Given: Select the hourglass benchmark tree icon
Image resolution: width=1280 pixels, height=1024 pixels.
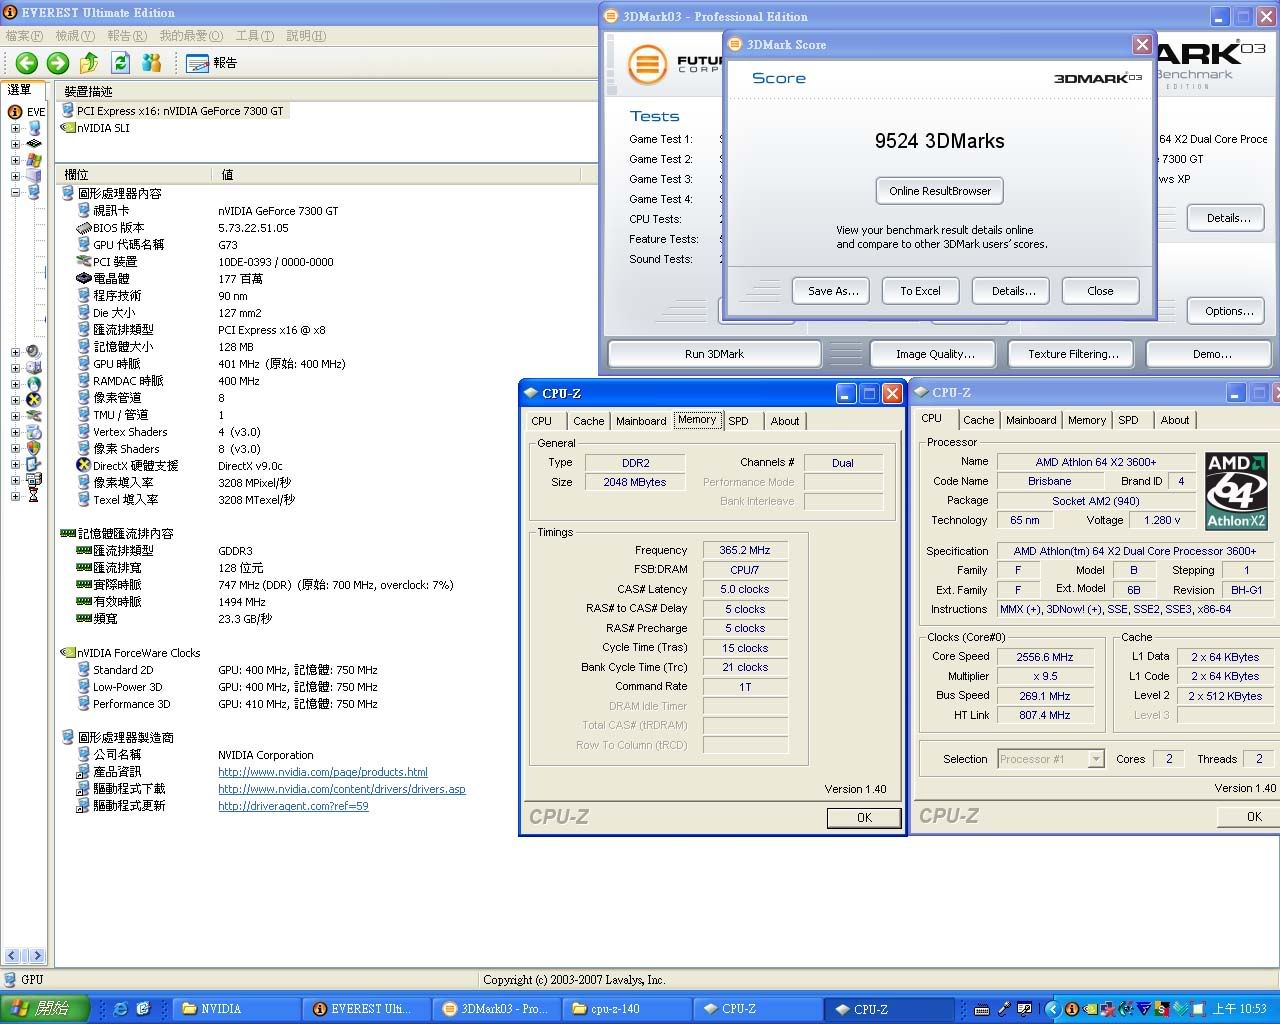Looking at the screenshot, I should point(34,495).
